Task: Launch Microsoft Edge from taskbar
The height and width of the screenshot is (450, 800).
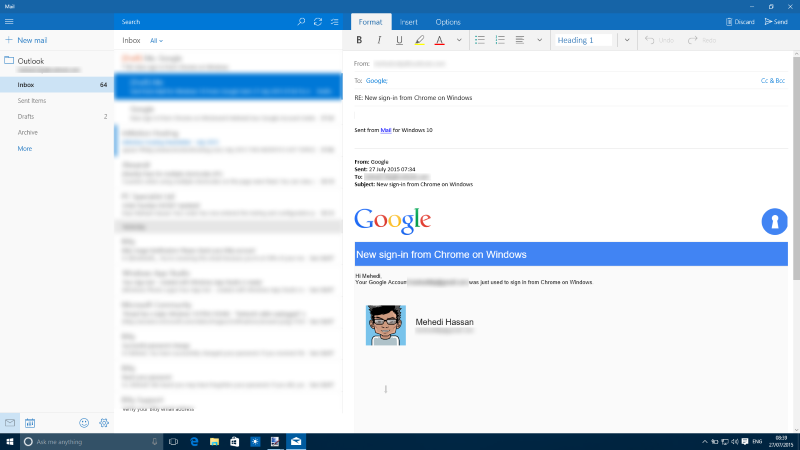Action: point(194,442)
